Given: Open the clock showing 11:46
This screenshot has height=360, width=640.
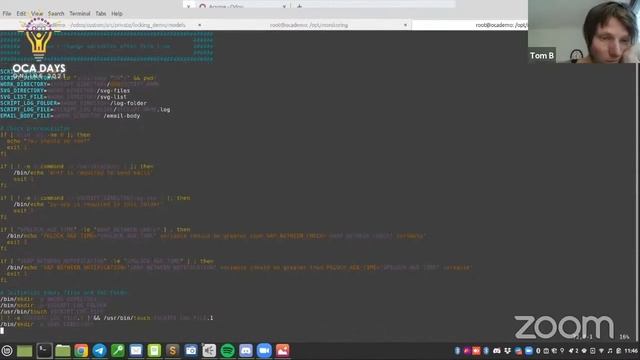Looking at the screenshot, I should [631, 351].
